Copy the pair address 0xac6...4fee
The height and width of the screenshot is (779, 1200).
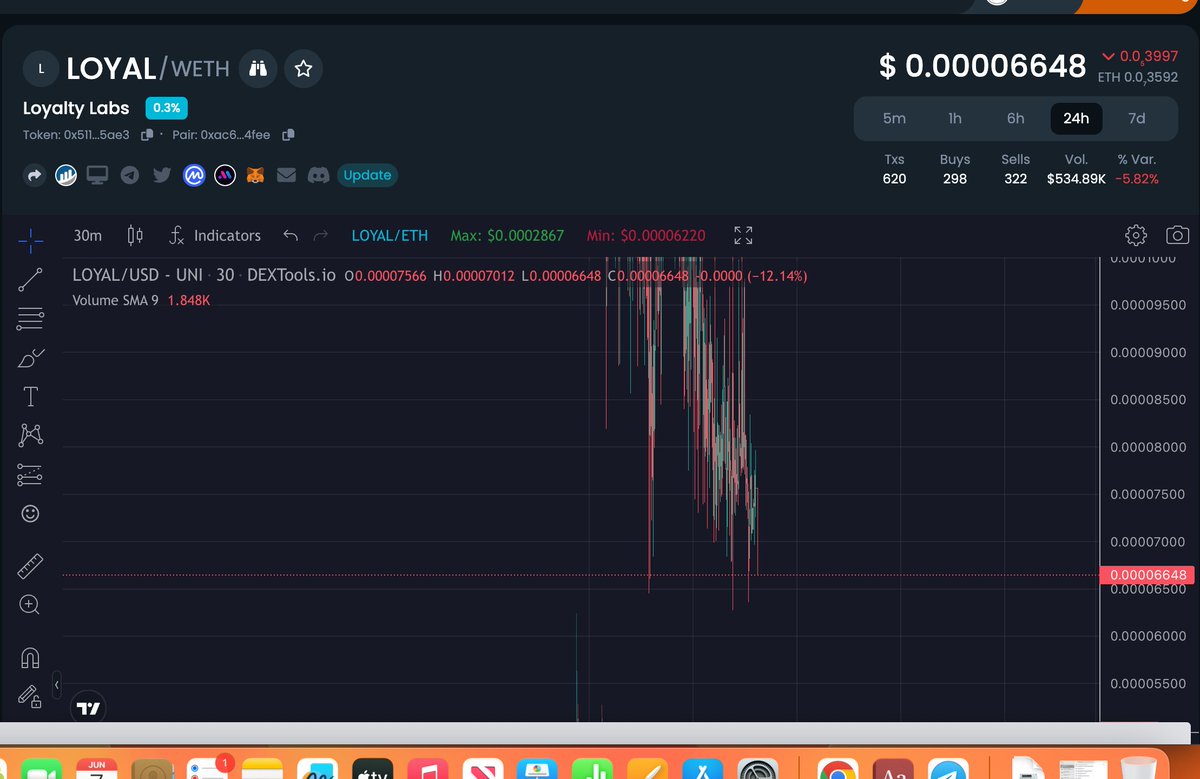[288, 134]
